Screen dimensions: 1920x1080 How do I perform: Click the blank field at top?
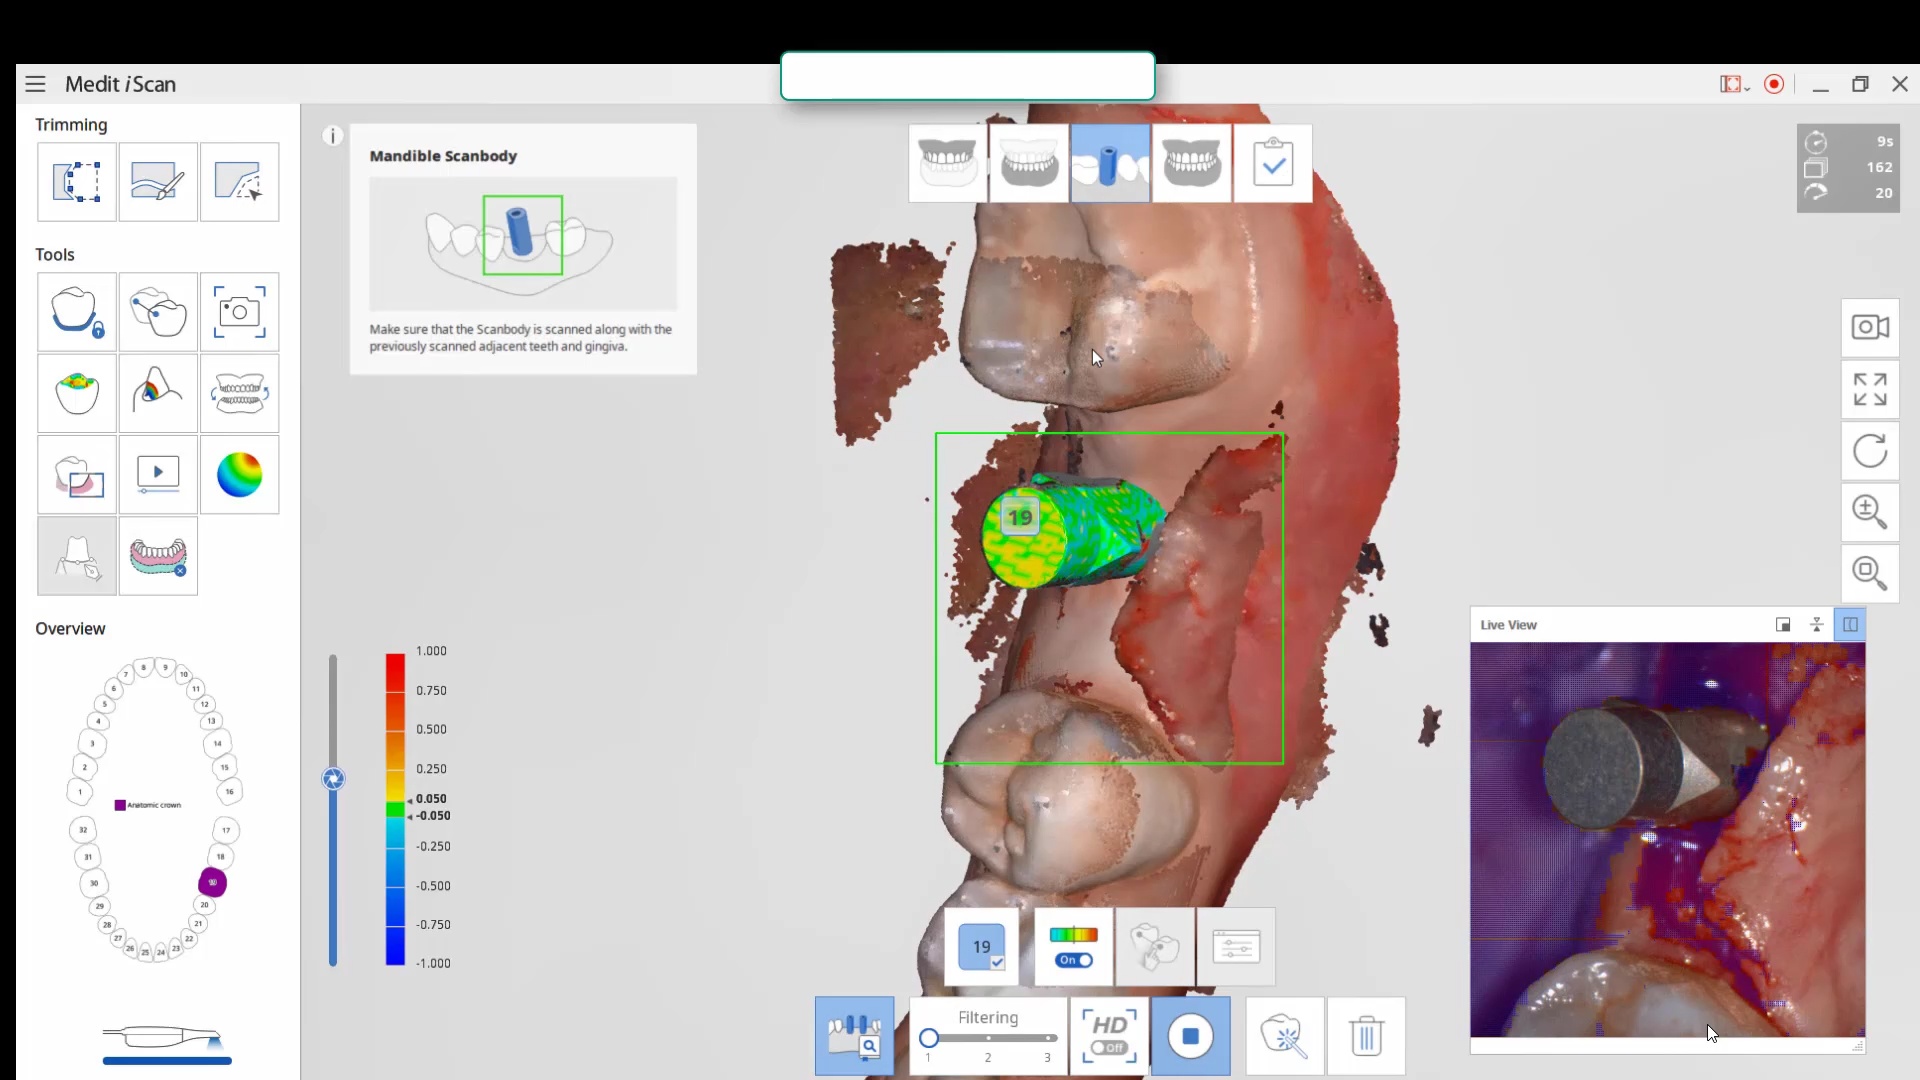(x=968, y=76)
